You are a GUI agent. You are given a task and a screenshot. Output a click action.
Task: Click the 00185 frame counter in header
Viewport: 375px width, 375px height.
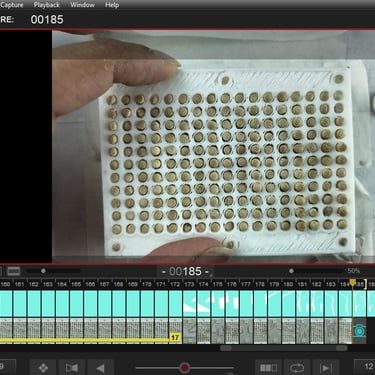click(x=47, y=19)
